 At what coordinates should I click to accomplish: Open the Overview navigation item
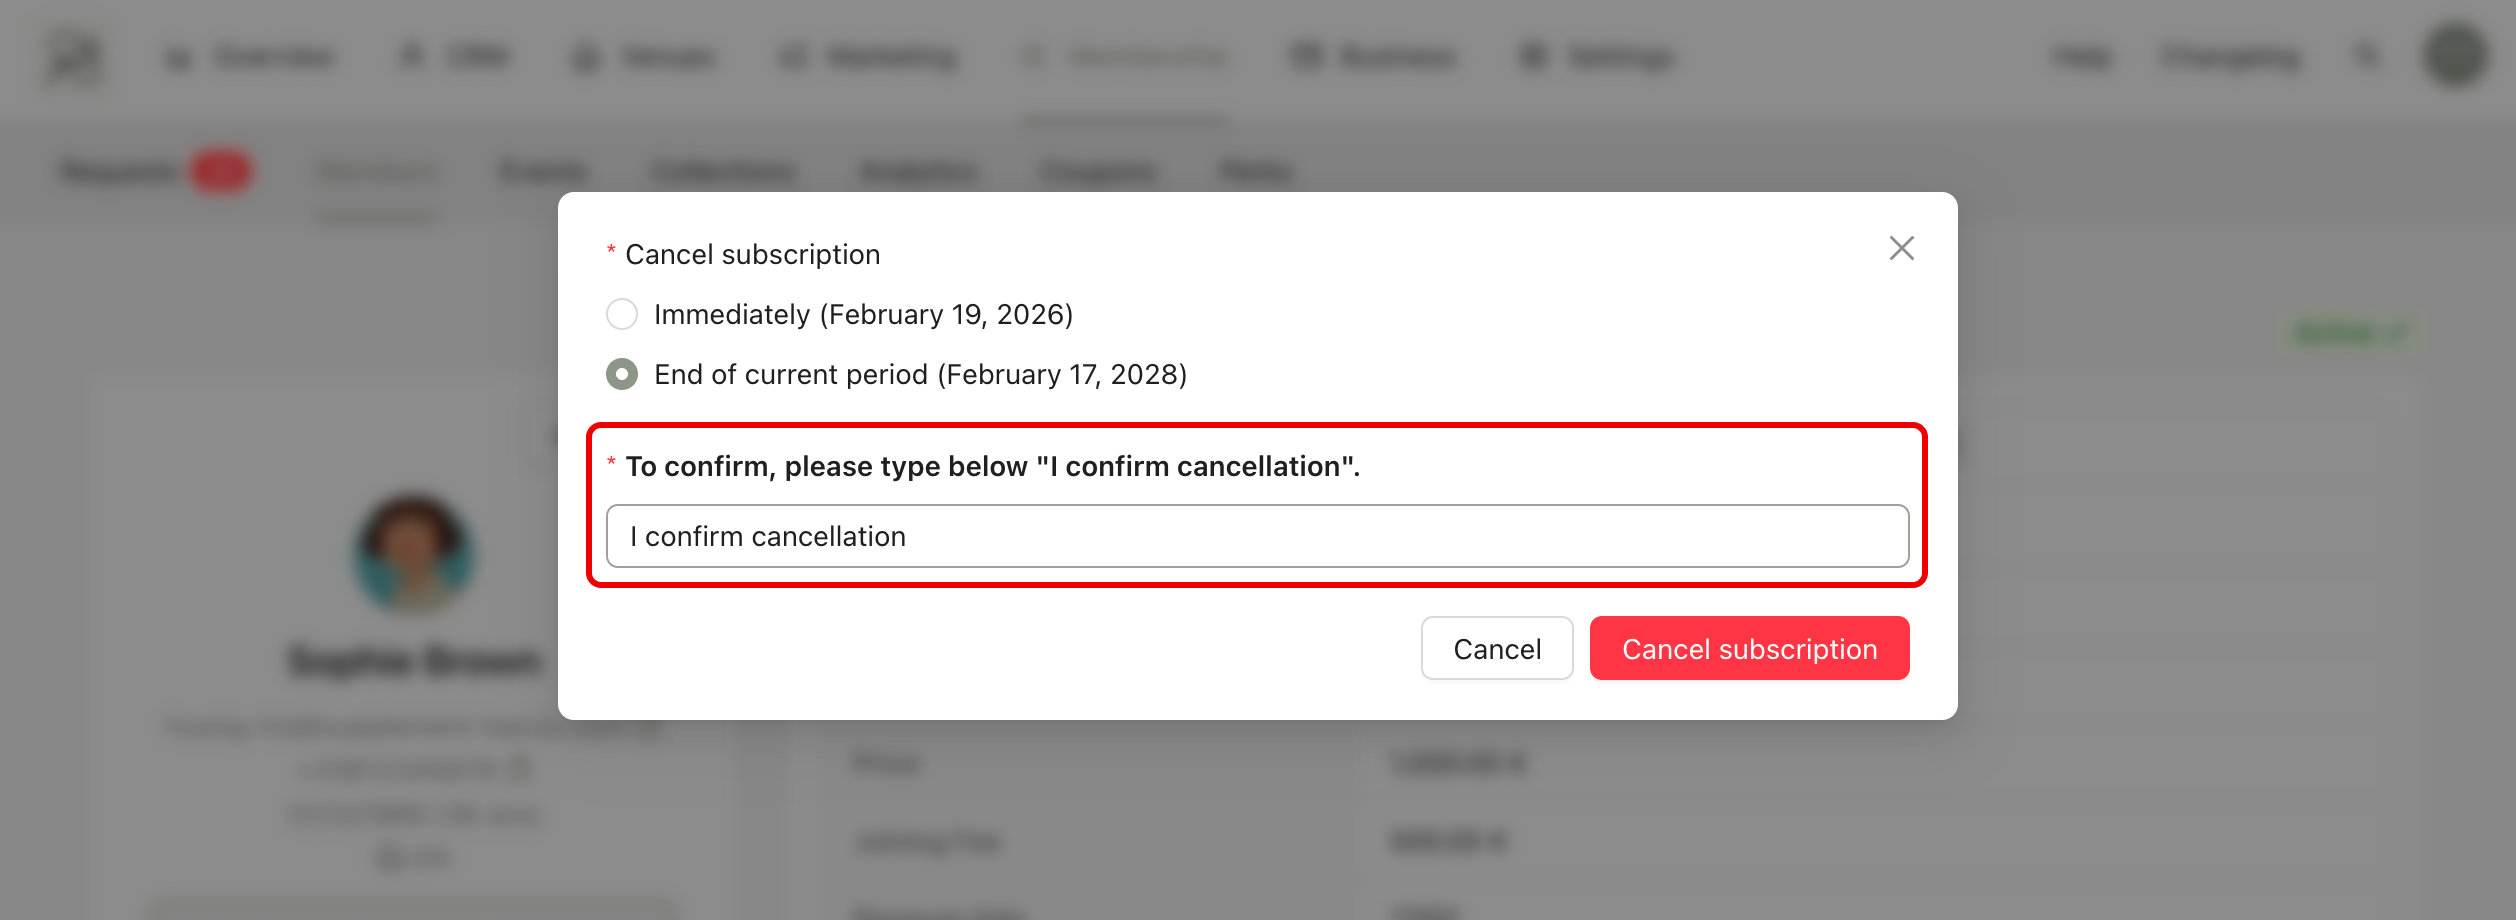pos(250,57)
